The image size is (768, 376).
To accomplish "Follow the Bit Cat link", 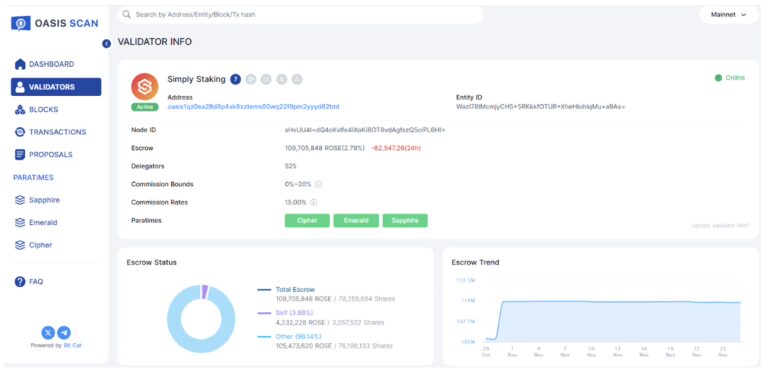I will click(x=71, y=346).
